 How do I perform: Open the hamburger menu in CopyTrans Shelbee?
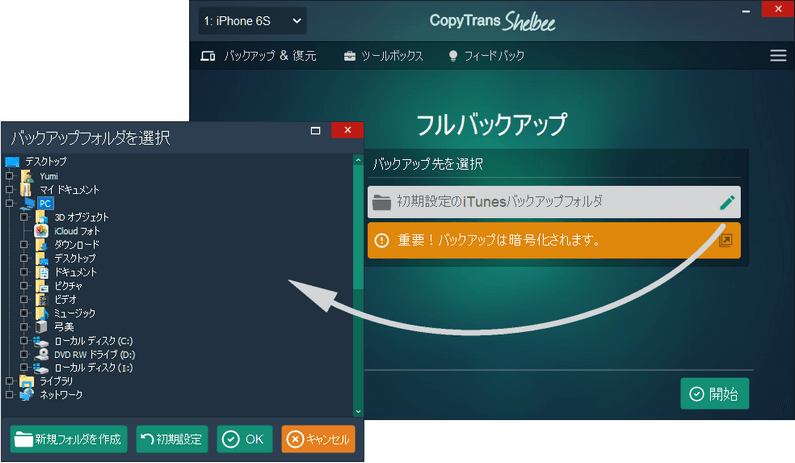pyautogui.click(x=778, y=56)
